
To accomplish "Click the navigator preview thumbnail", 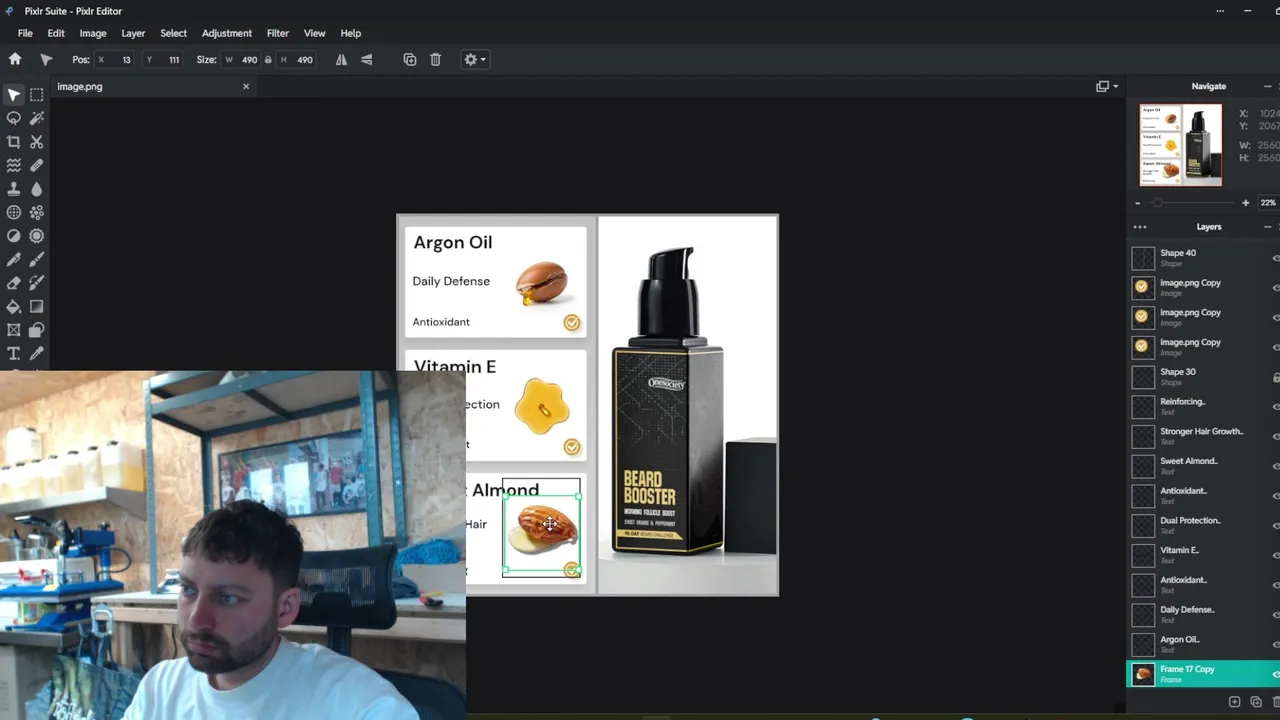I will coord(1181,145).
